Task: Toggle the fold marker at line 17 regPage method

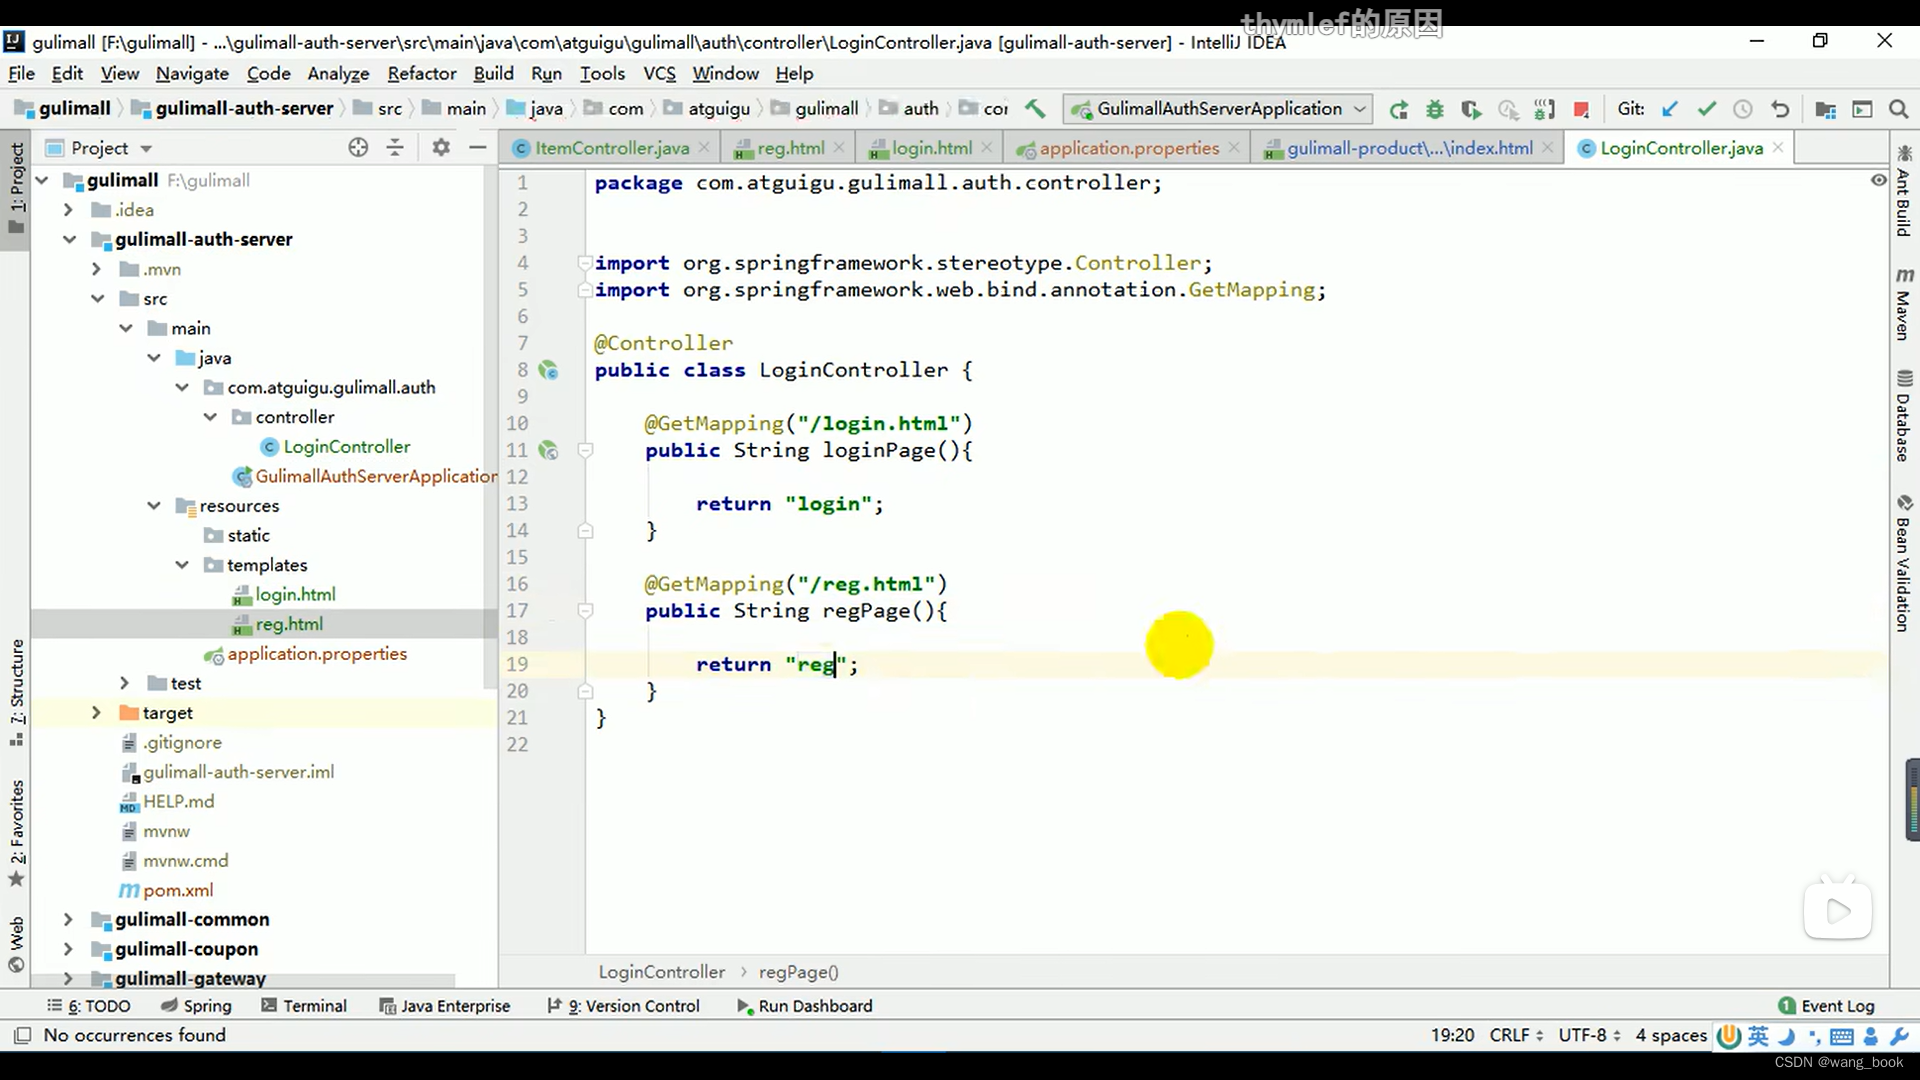Action: pyautogui.click(x=586, y=610)
